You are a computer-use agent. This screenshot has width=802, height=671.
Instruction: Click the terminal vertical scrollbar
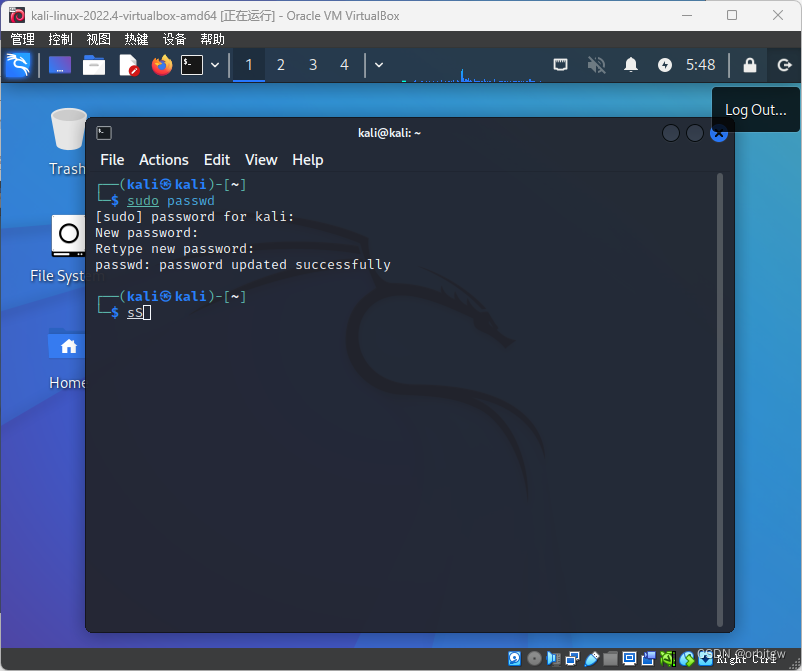click(x=720, y=399)
